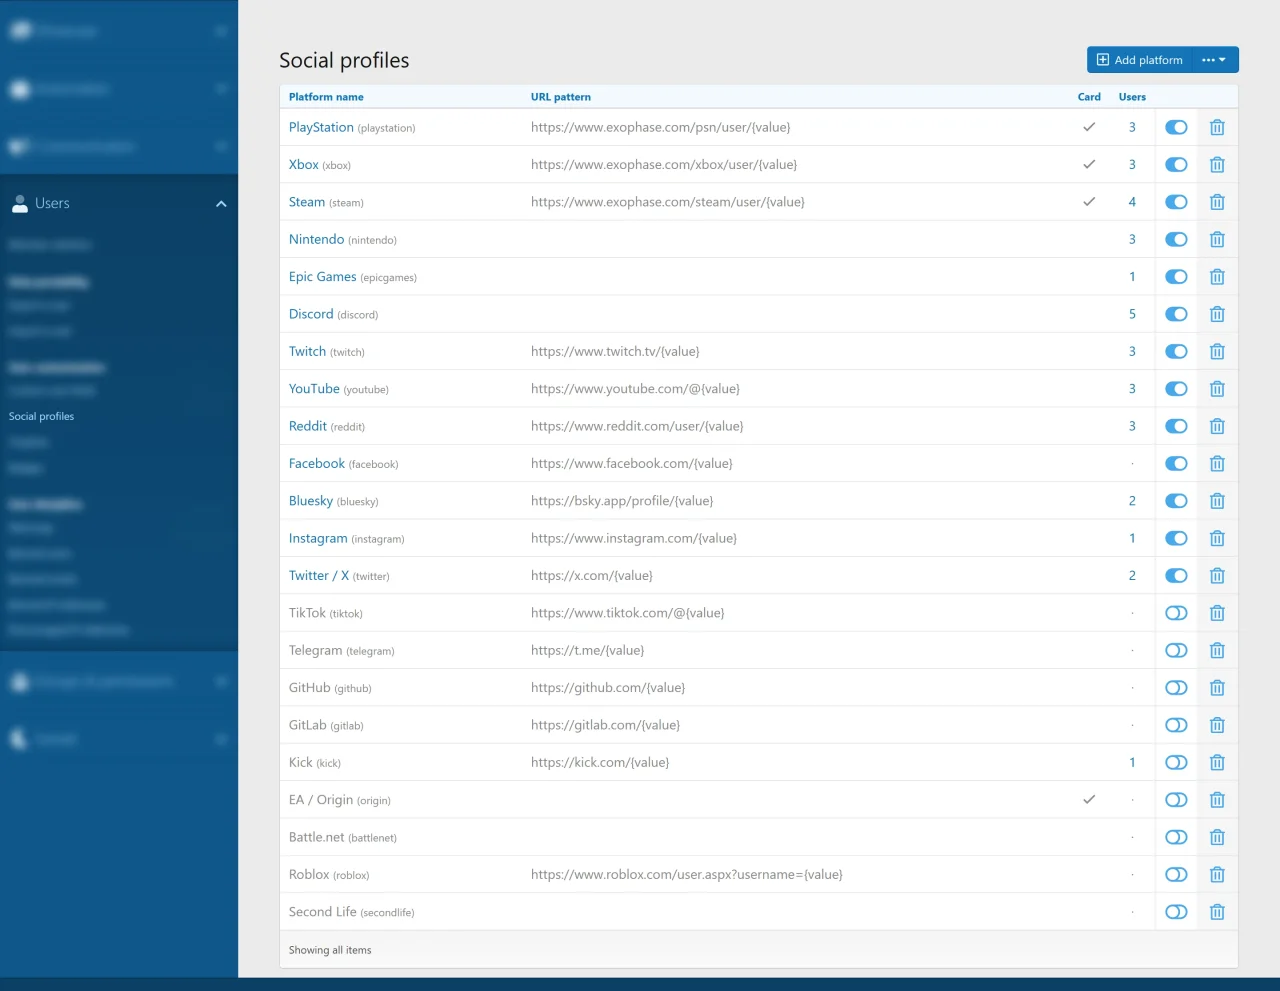
Task: Delete the Reddit platform
Action: click(1217, 426)
